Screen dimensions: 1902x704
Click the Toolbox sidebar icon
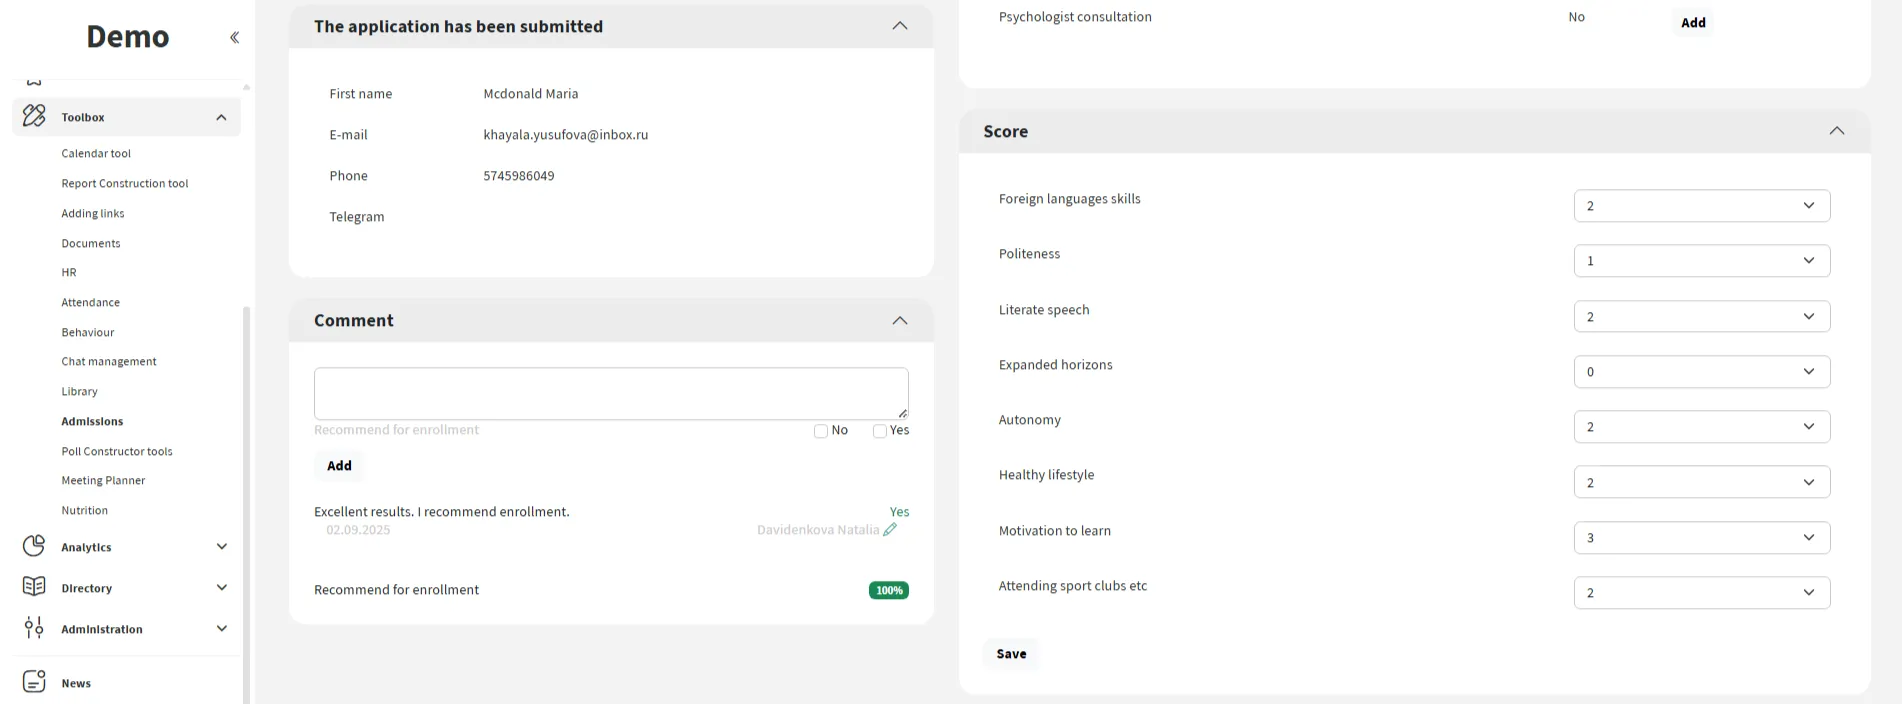pyautogui.click(x=34, y=116)
